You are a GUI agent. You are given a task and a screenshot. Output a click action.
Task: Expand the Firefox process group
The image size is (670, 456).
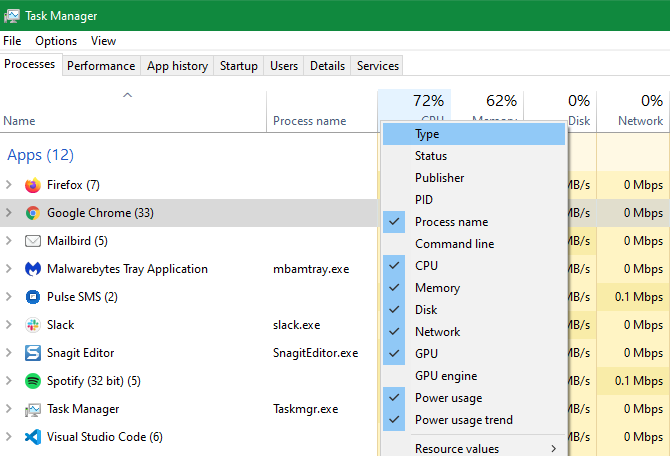click(x=9, y=185)
